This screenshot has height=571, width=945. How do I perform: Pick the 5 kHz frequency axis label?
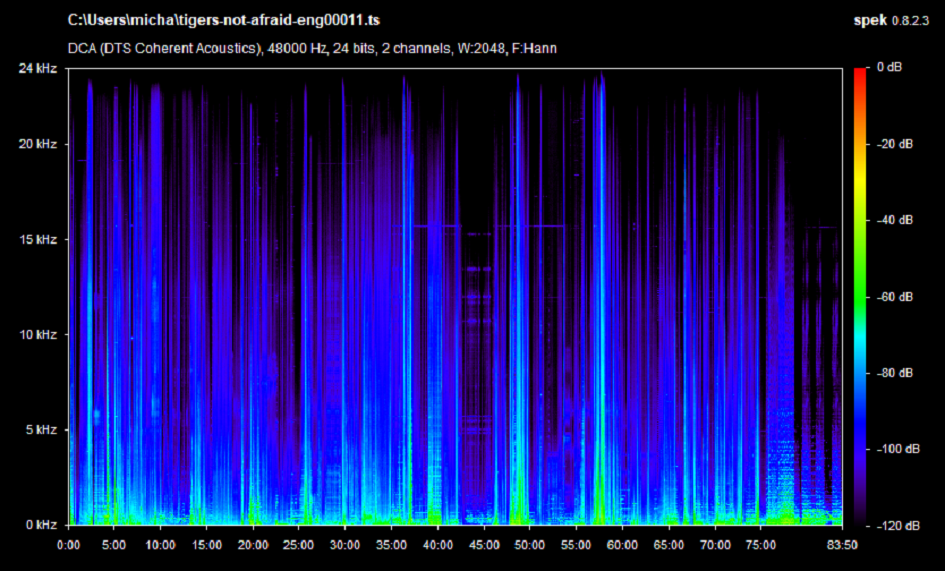point(41,430)
